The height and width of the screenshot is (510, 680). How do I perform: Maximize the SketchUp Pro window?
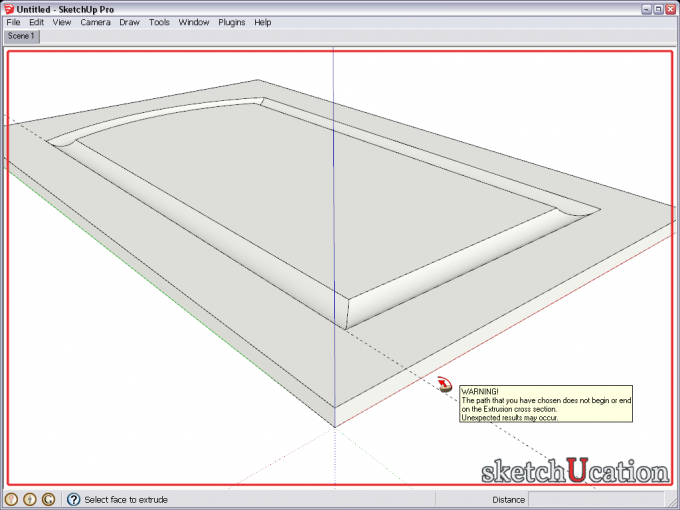(x=658, y=9)
